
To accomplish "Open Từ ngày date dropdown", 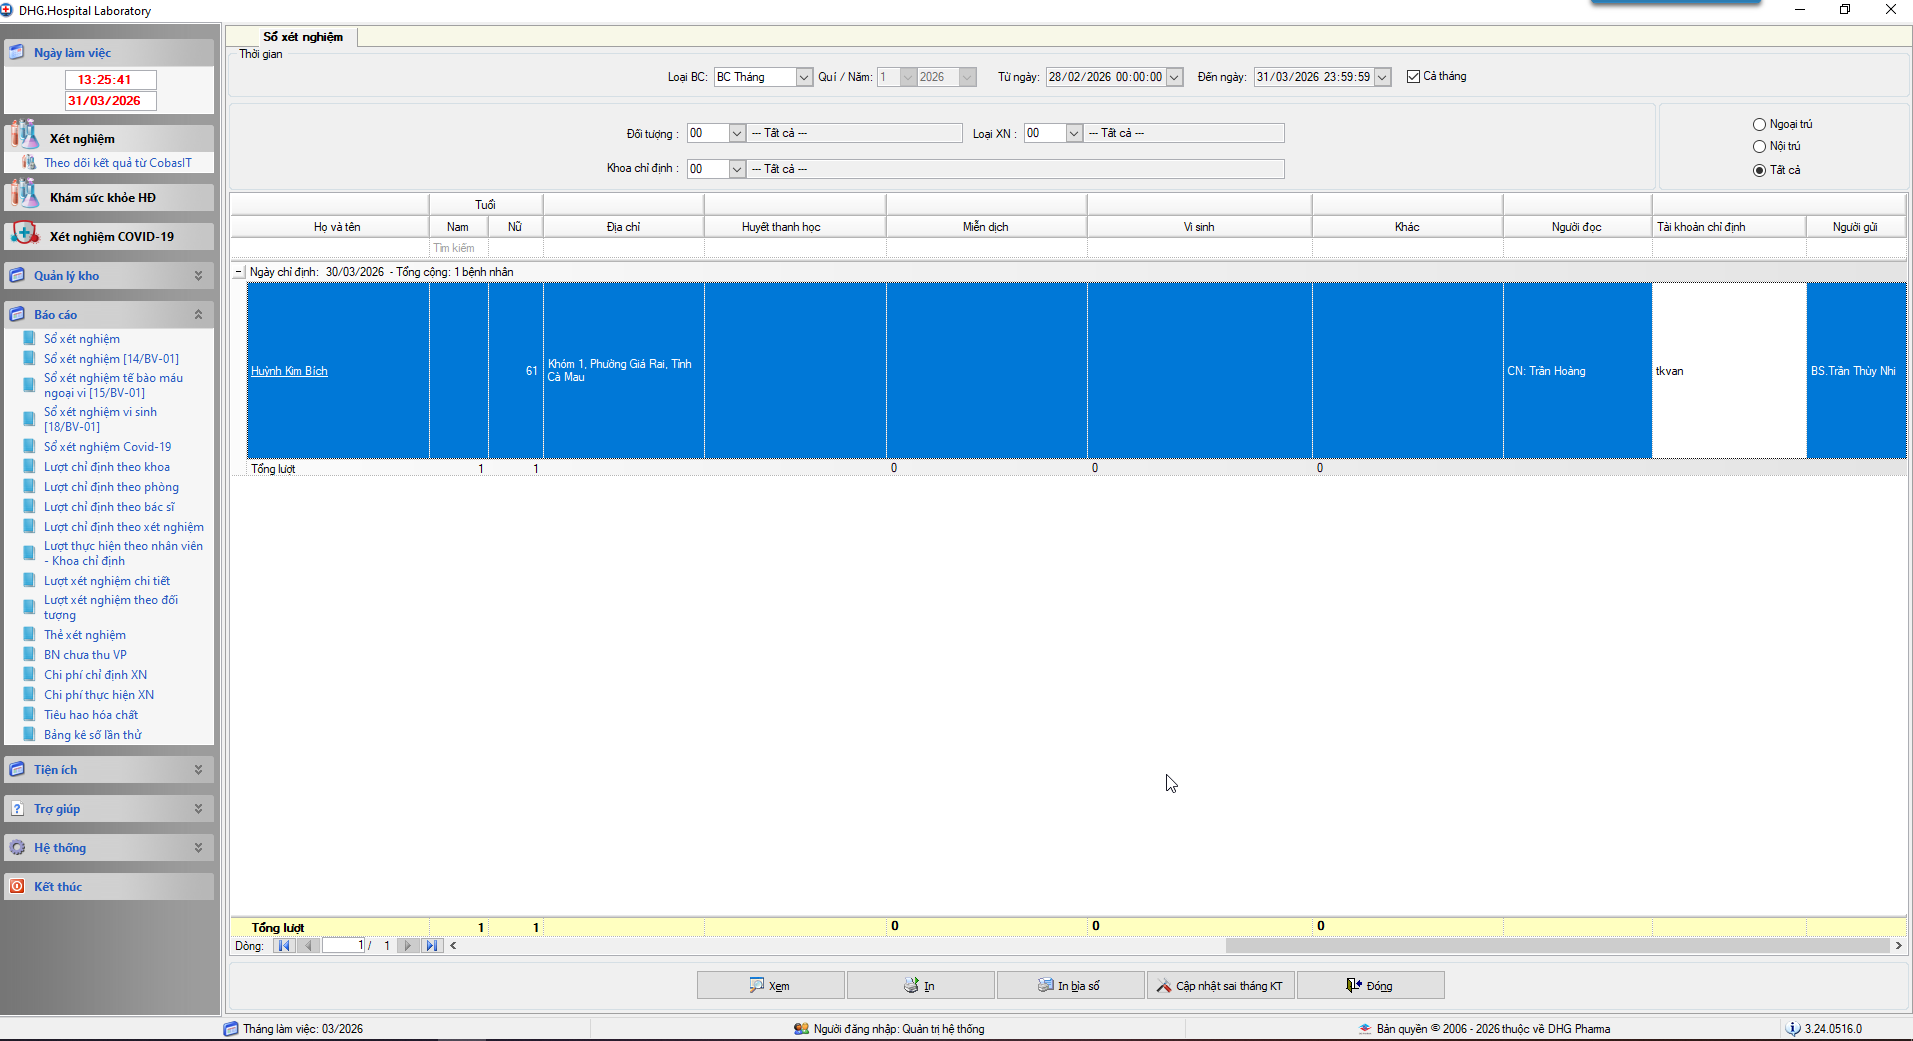I will (x=1175, y=77).
